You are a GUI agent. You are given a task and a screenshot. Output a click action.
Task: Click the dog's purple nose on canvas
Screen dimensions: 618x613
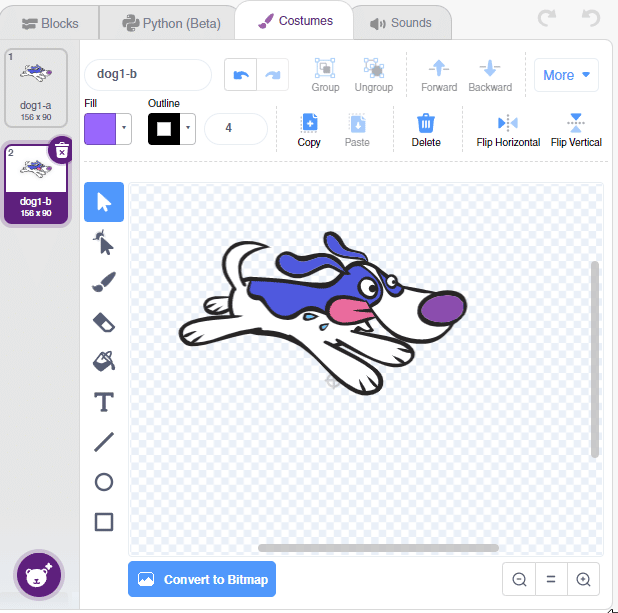click(442, 309)
